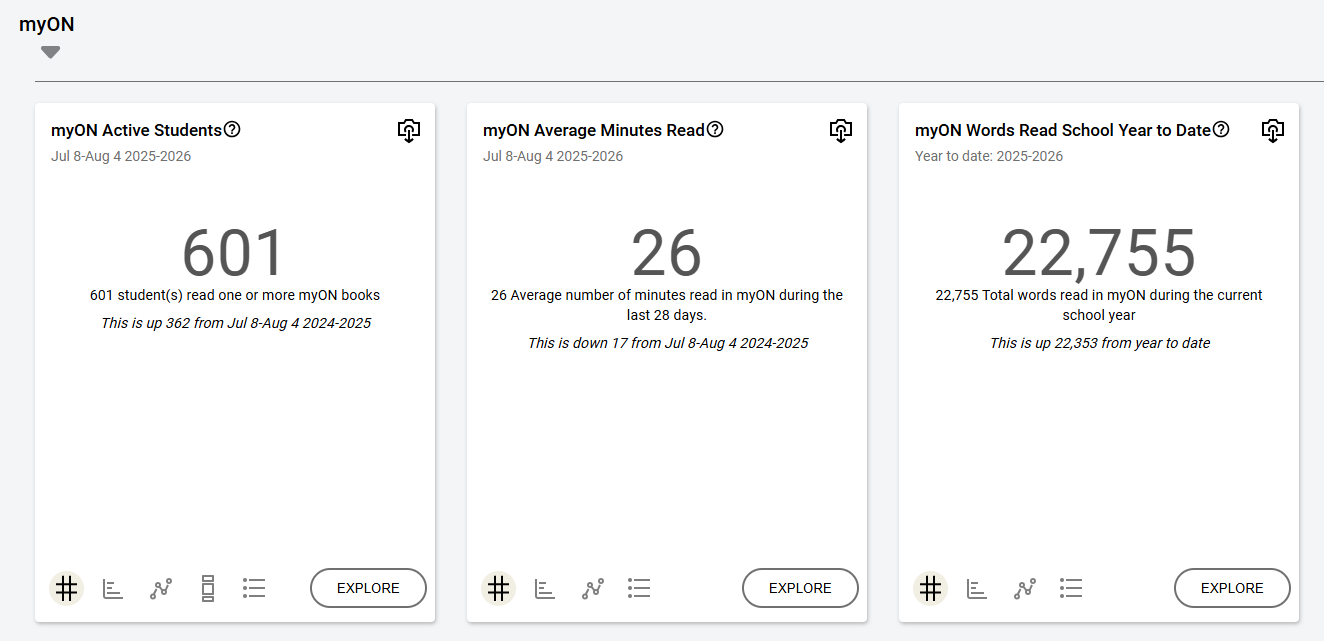Click the large 601 value
1324x641 pixels.
(x=234, y=253)
